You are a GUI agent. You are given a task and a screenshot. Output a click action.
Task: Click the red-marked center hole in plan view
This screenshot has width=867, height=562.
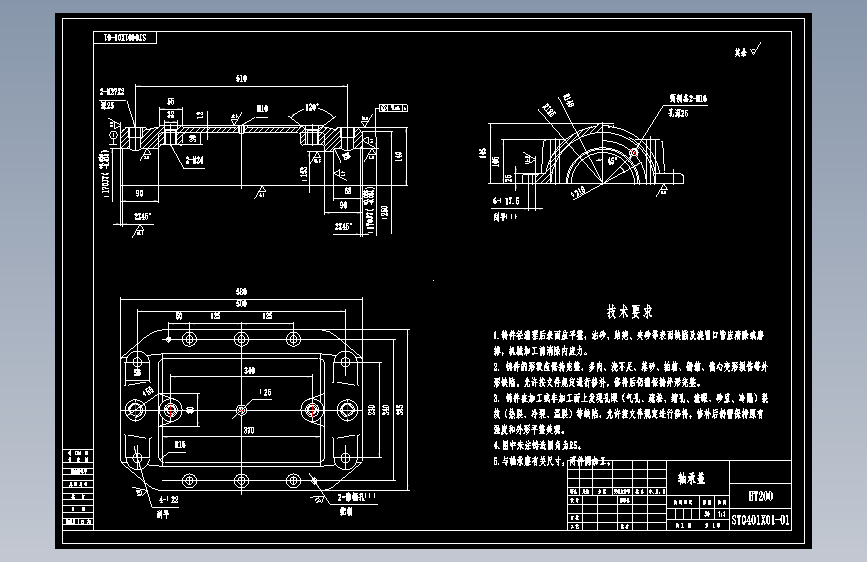coord(241,410)
